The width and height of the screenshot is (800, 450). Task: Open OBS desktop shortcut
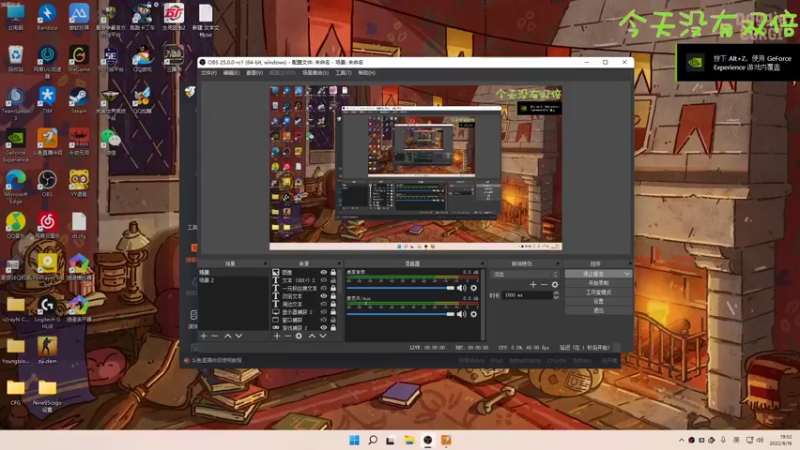pyautogui.click(x=47, y=184)
